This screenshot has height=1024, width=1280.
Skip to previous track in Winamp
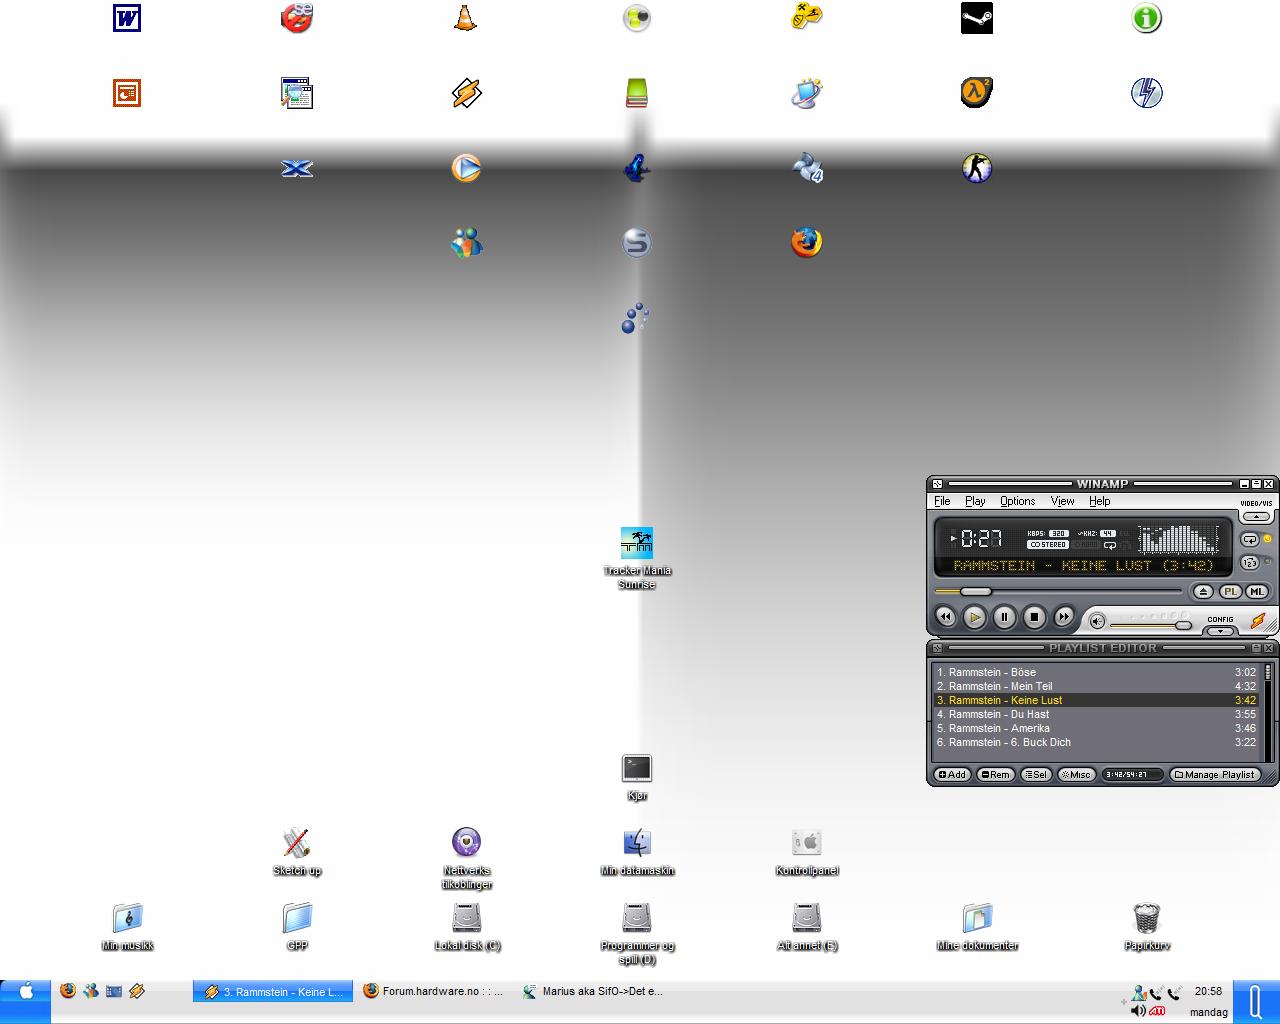pos(945,617)
